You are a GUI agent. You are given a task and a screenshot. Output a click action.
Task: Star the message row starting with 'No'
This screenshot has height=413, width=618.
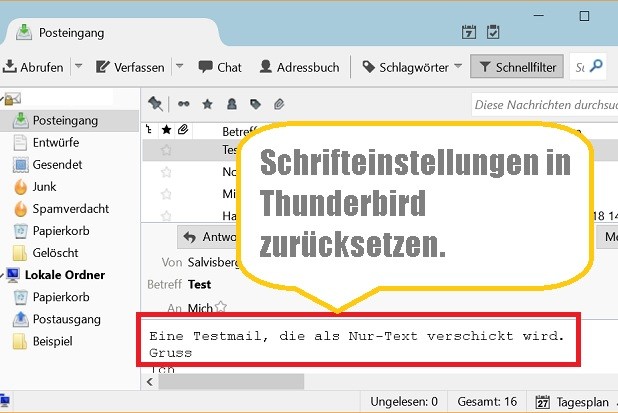tap(166, 172)
